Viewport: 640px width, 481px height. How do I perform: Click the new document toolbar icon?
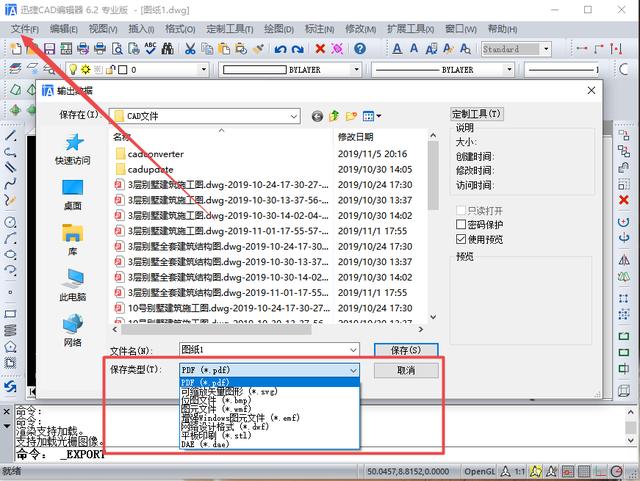tap(16, 49)
